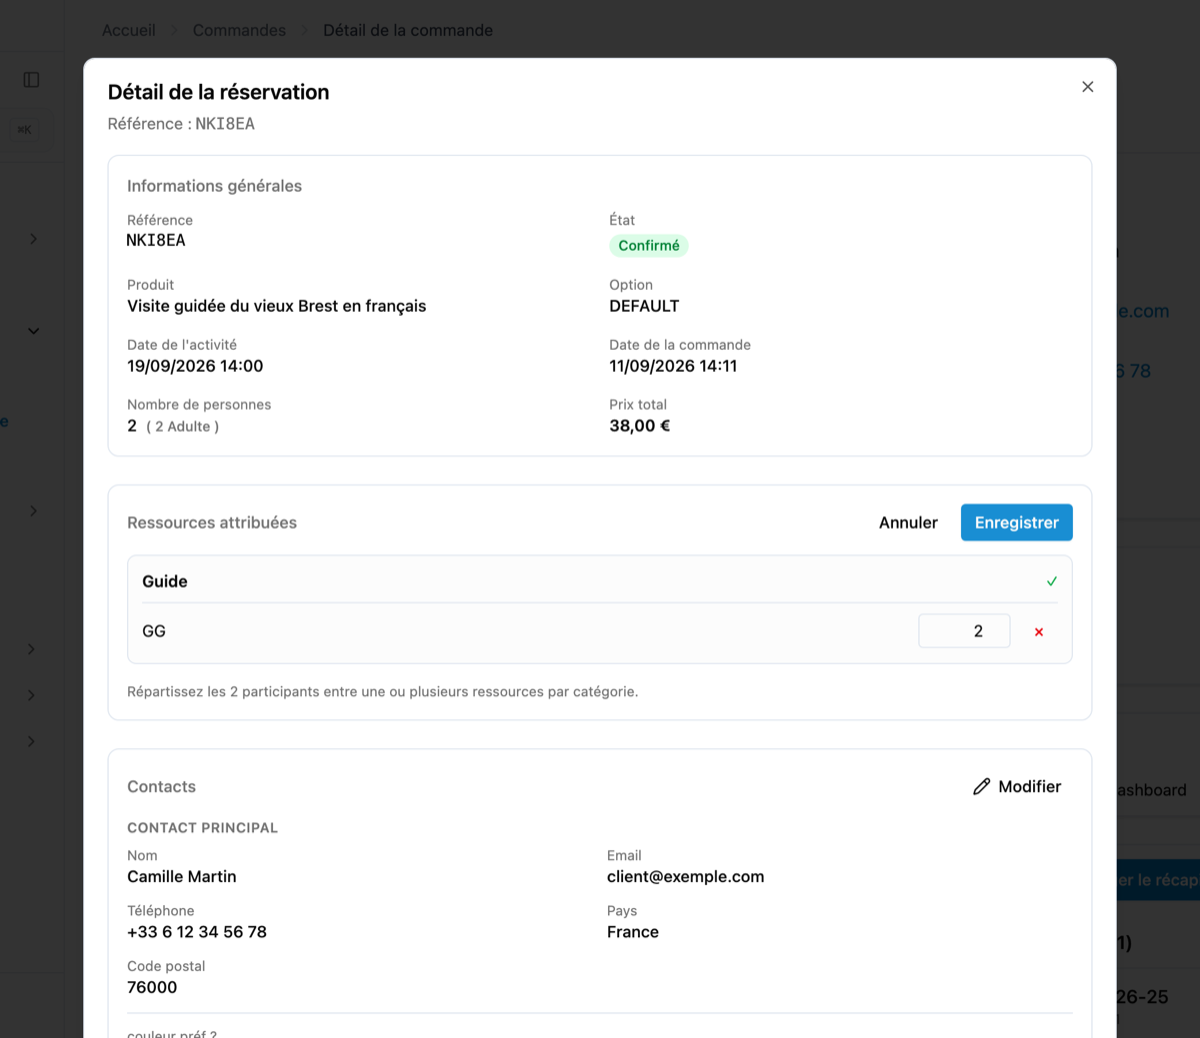Click the order date 11/09/2026 14:11
Viewport: 1200px width, 1038px height.
pyautogui.click(x=673, y=366)
